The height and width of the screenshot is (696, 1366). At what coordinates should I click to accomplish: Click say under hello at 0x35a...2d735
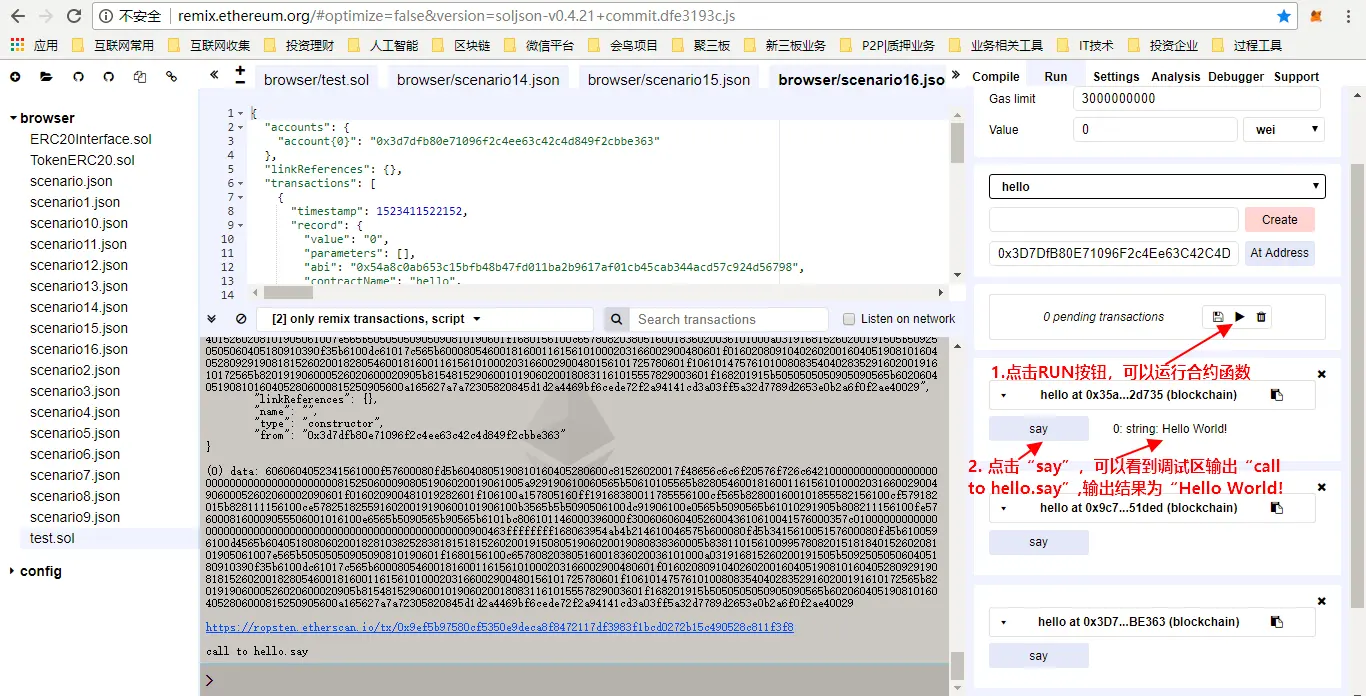[x=1039, y=429]
